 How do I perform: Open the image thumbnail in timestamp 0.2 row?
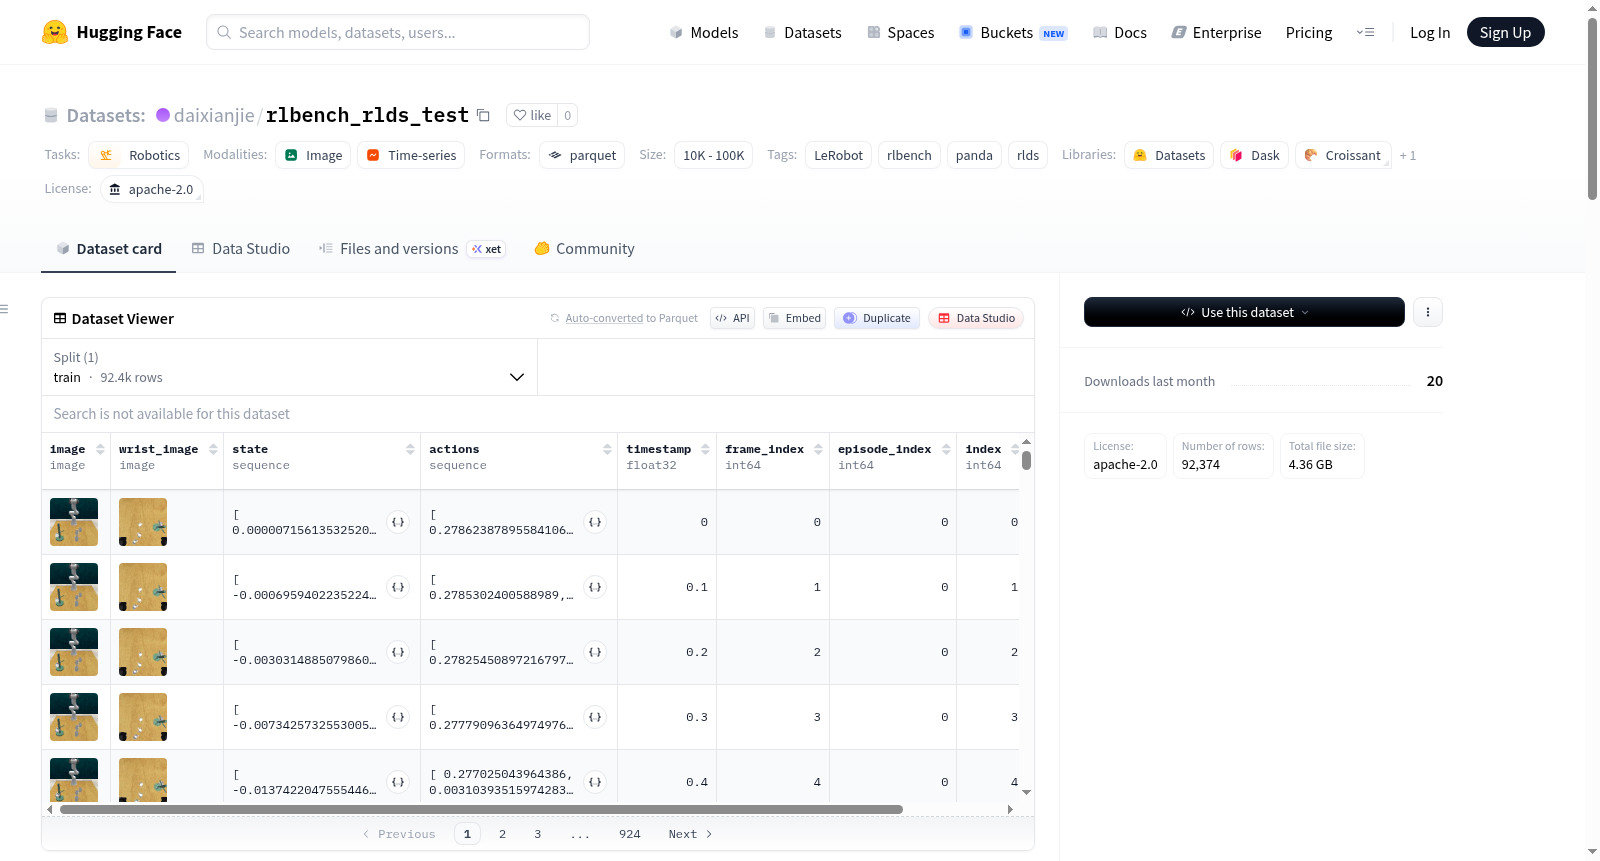click(74, 652)
